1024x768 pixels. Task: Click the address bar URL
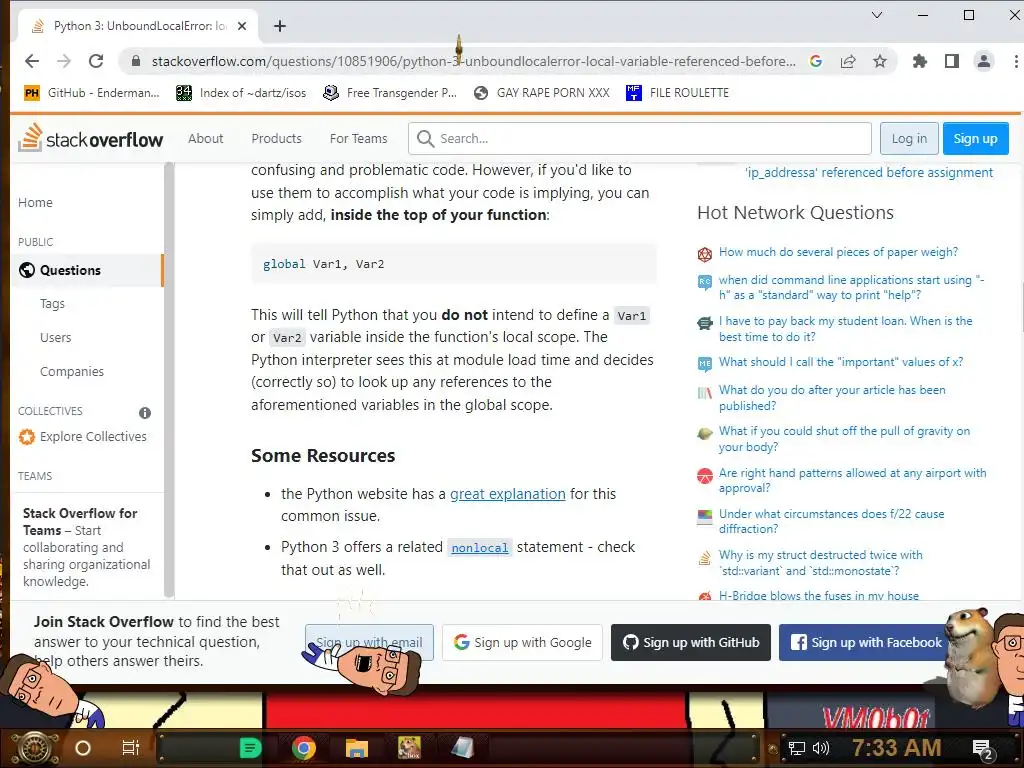(x=473, y=61)
